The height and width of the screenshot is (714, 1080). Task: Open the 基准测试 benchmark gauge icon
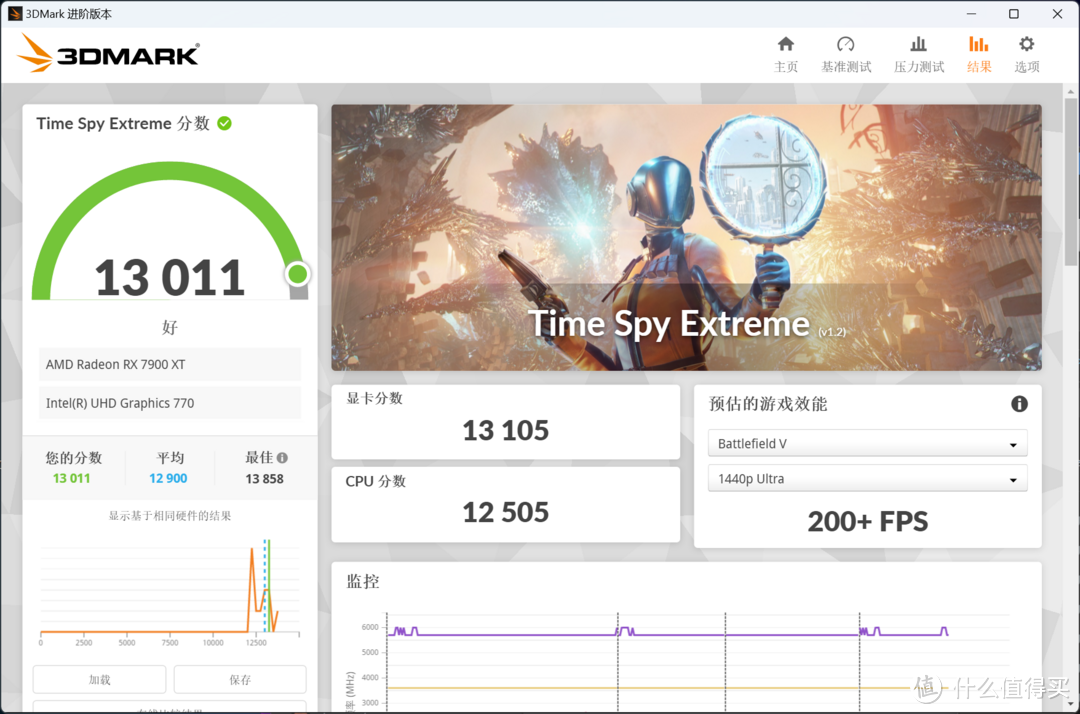[846, 45]
